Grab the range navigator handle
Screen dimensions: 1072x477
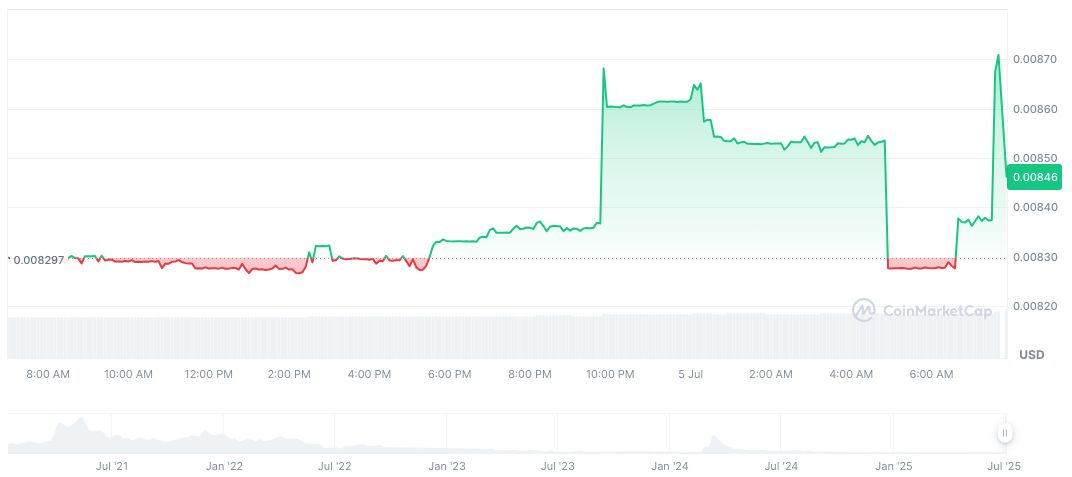click(1004, 433)
